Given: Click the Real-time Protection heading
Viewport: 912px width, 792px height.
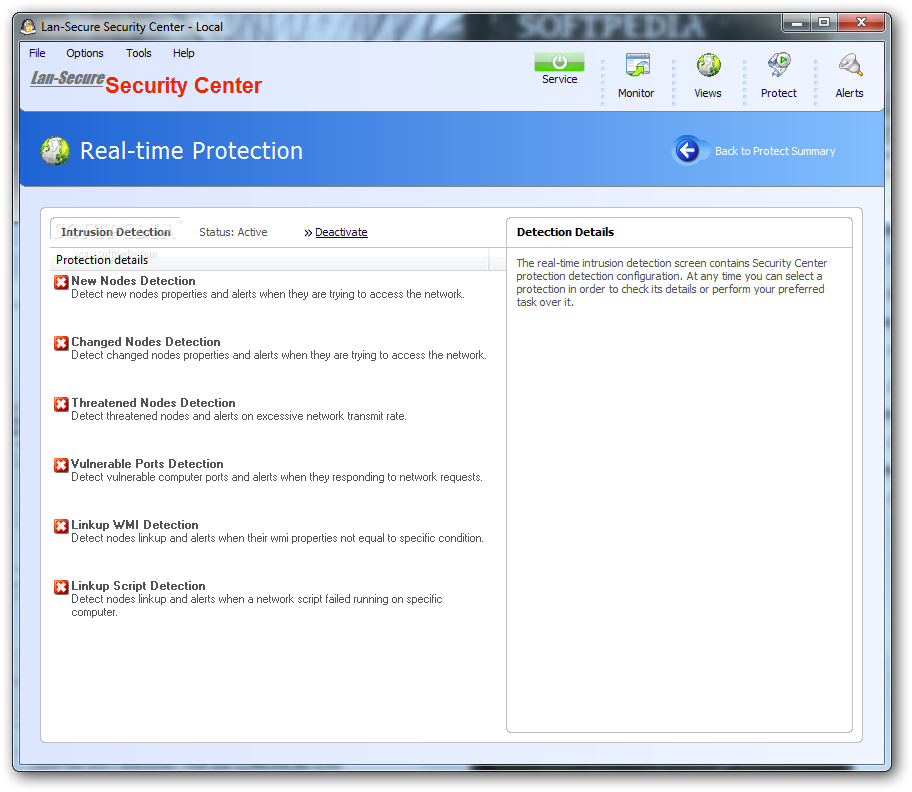Looking at the screenshot, I should [191, 151].
